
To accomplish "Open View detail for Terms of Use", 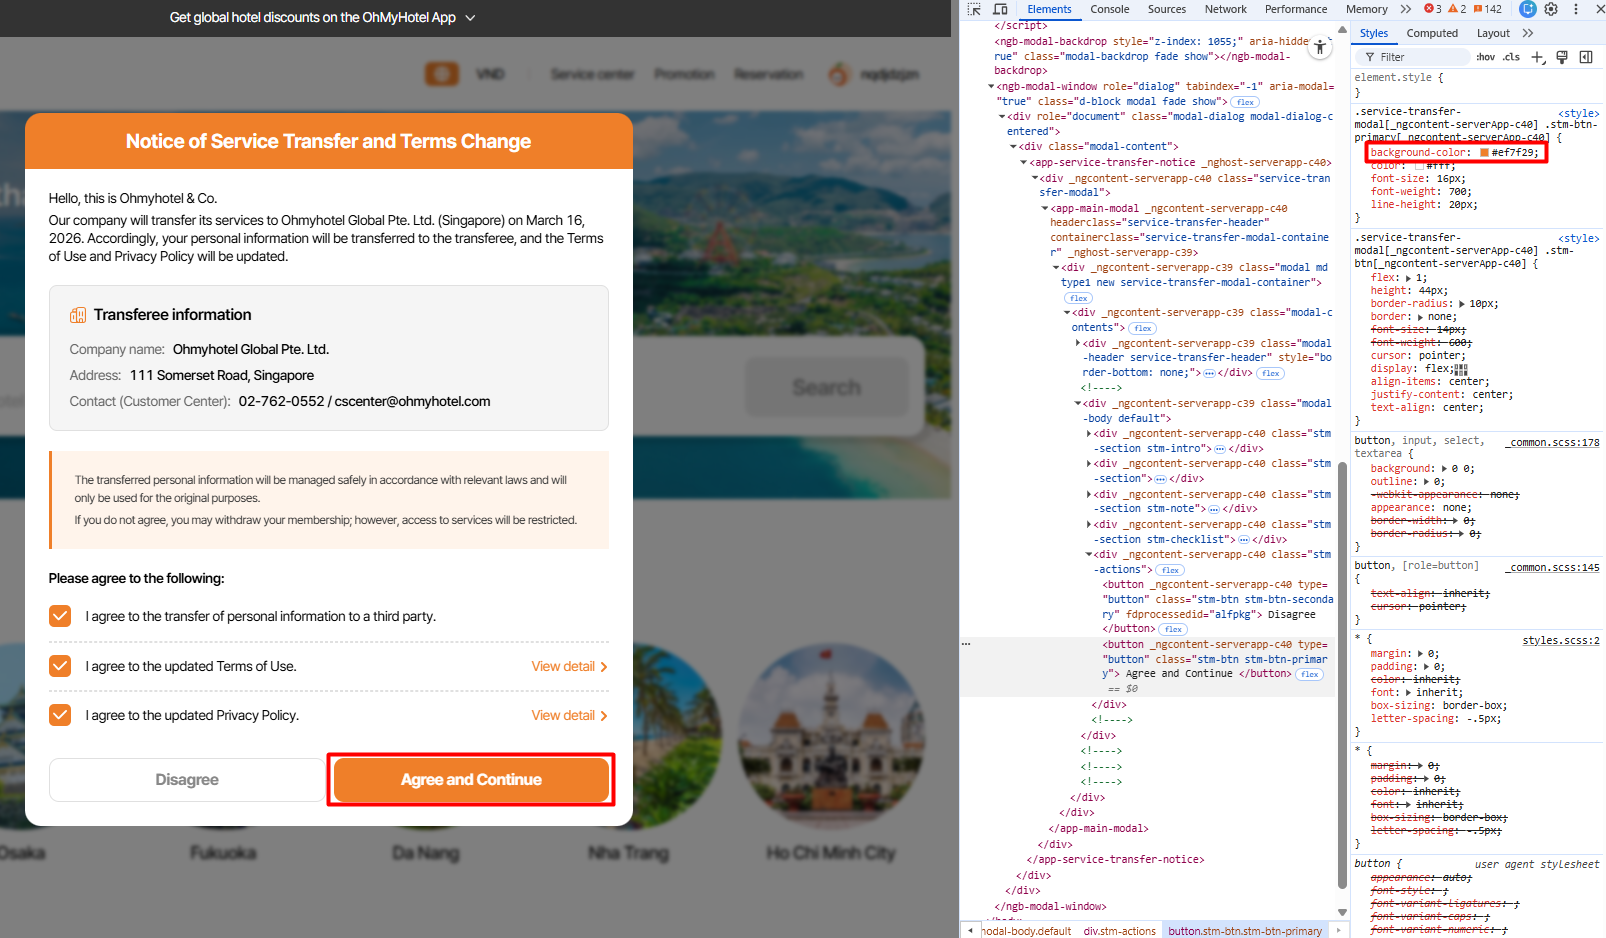I will point(569,666).
